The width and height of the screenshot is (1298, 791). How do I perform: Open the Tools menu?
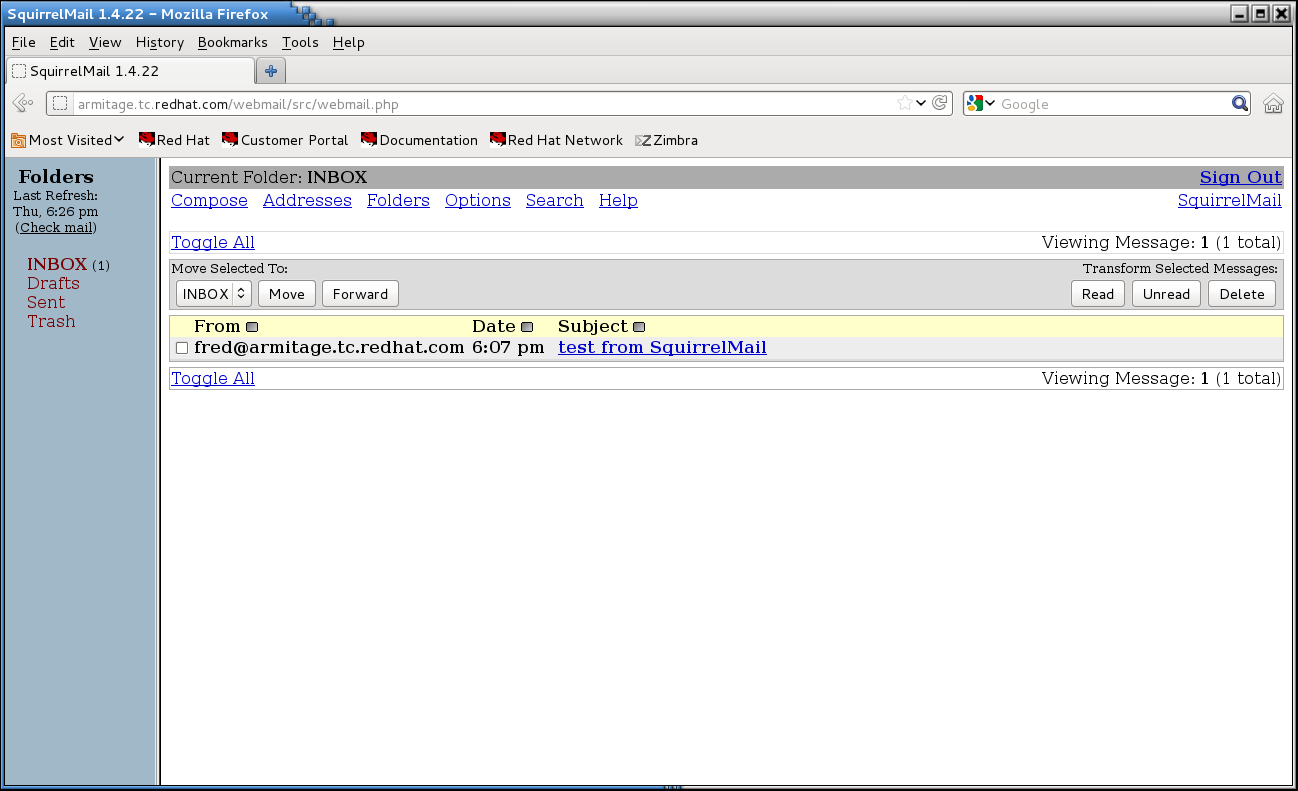coord(300,42)
